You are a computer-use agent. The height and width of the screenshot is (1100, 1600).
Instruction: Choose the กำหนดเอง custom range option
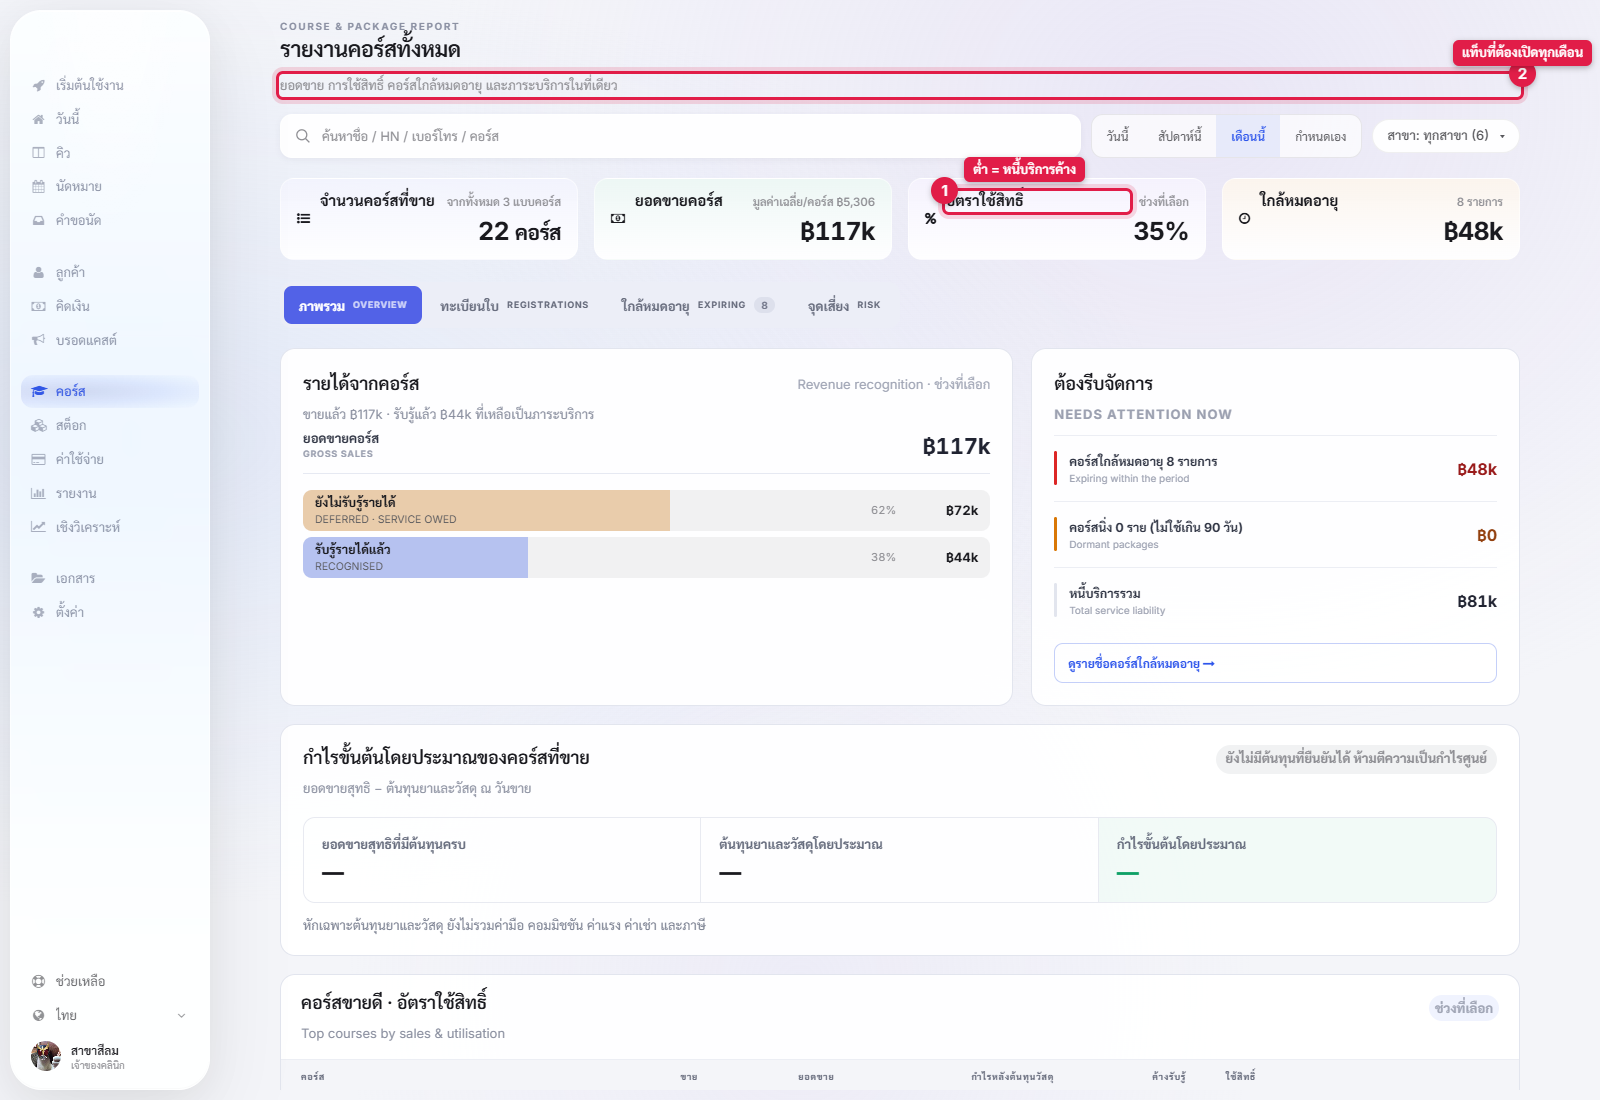1321,136
